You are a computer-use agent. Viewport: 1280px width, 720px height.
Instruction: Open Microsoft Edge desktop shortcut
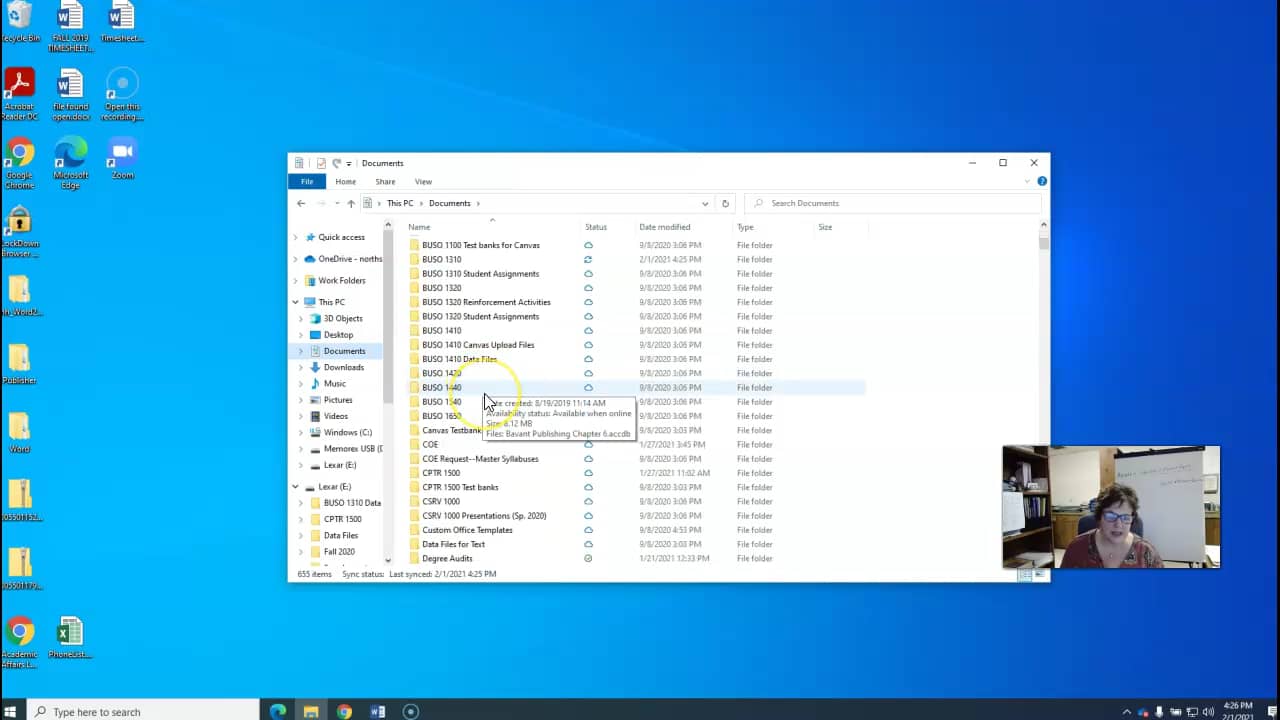[70, 163]
